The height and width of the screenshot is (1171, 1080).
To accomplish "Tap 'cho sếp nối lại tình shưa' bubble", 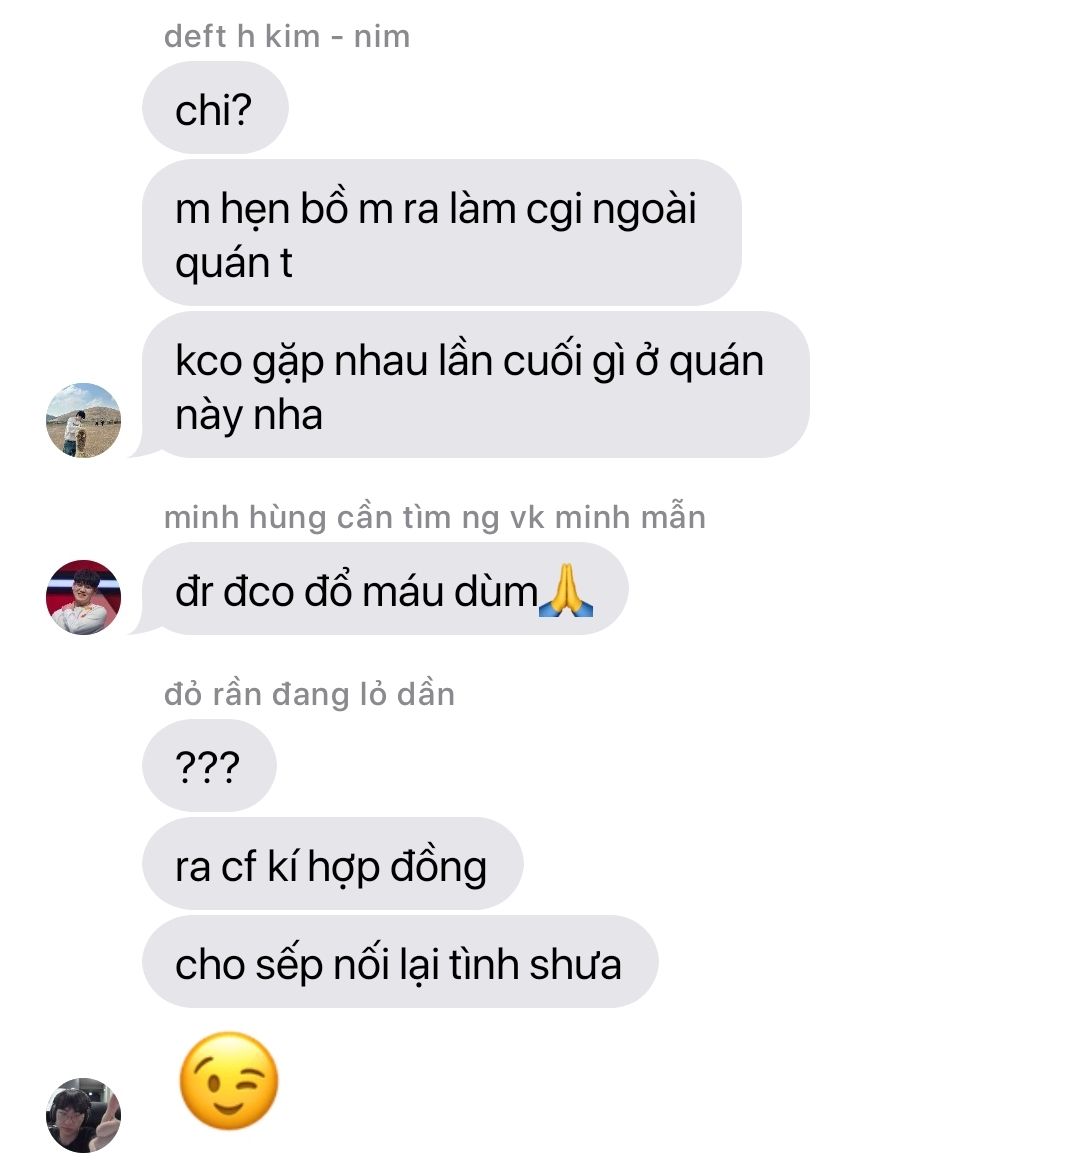I will tap(400, 961).
